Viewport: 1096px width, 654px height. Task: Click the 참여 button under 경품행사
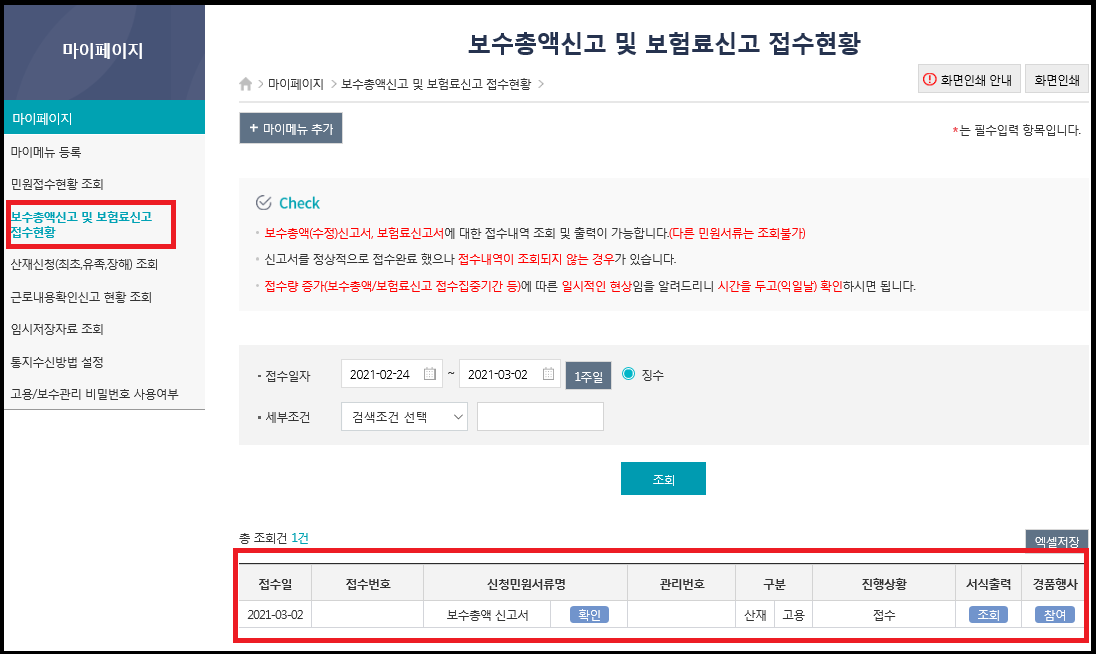pyautogui.click(x=1055, y=614)
